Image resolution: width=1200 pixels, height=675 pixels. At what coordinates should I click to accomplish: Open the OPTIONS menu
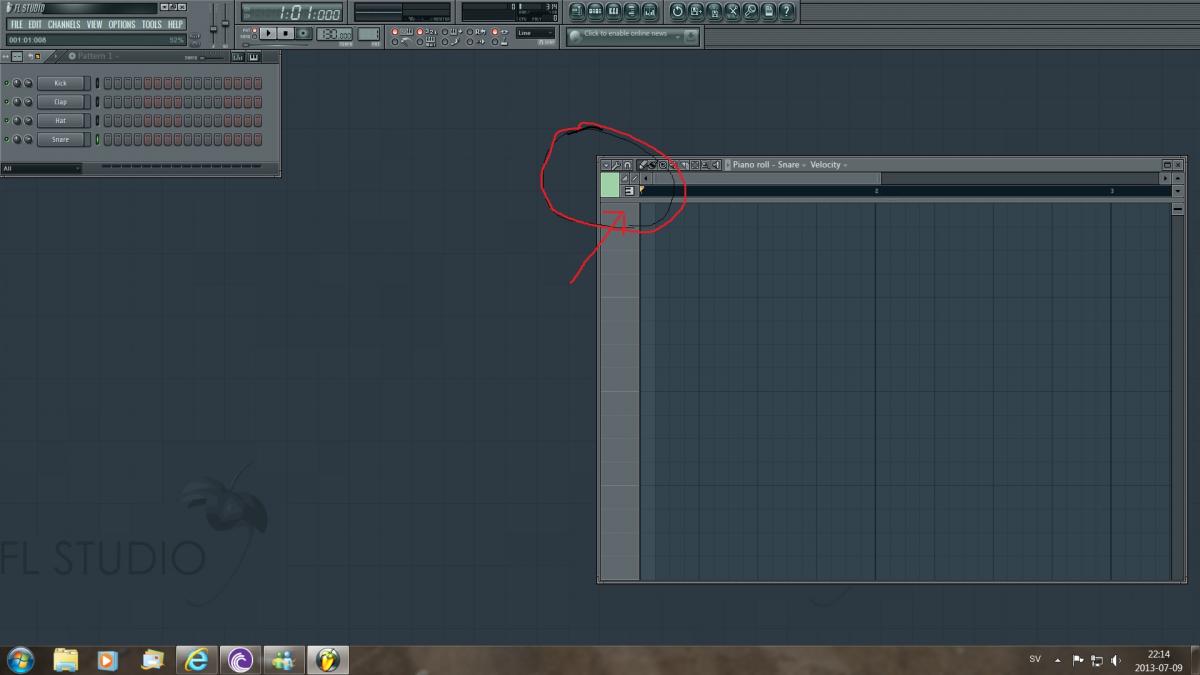[122, 24]
